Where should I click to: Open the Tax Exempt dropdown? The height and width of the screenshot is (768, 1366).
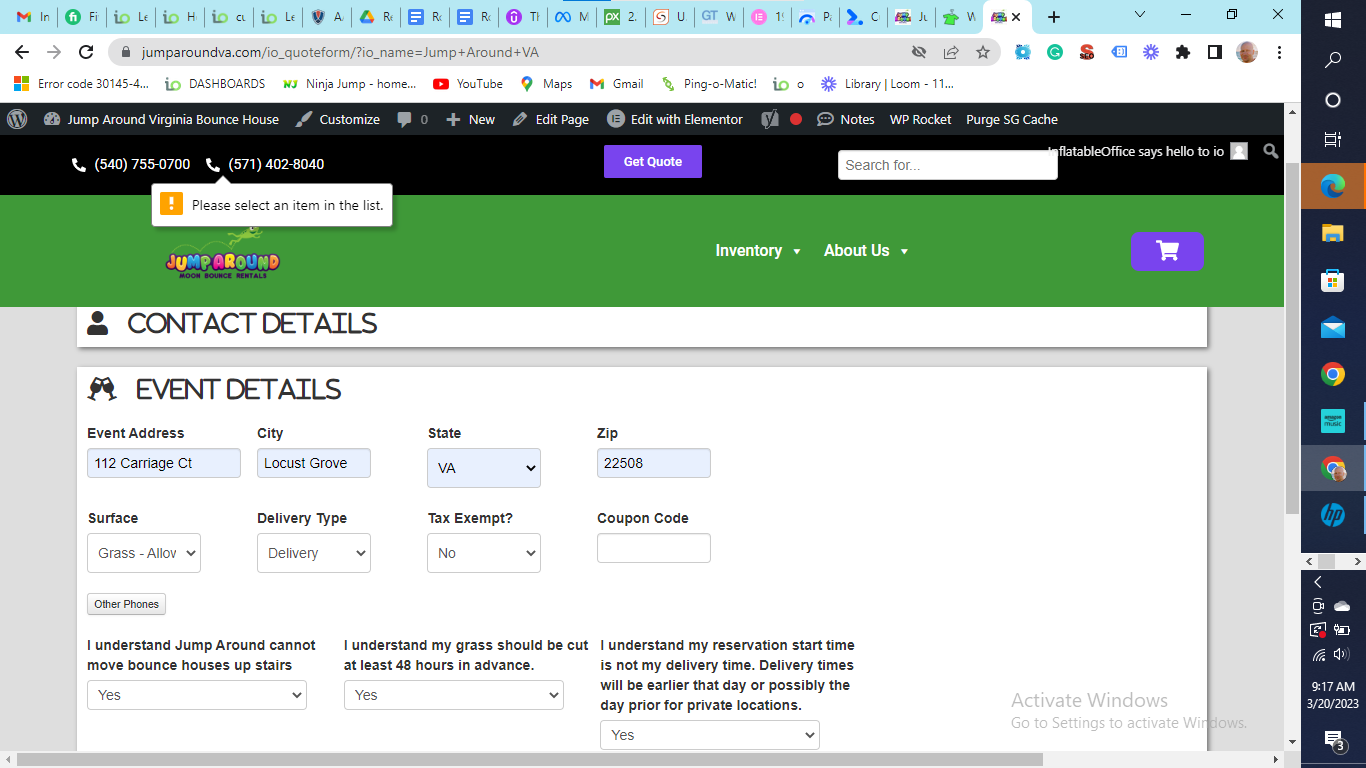tap(484, 553)
